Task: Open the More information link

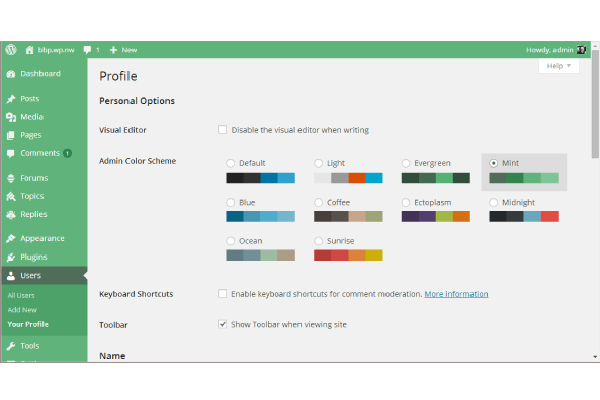Action: [x=456, y=294]
